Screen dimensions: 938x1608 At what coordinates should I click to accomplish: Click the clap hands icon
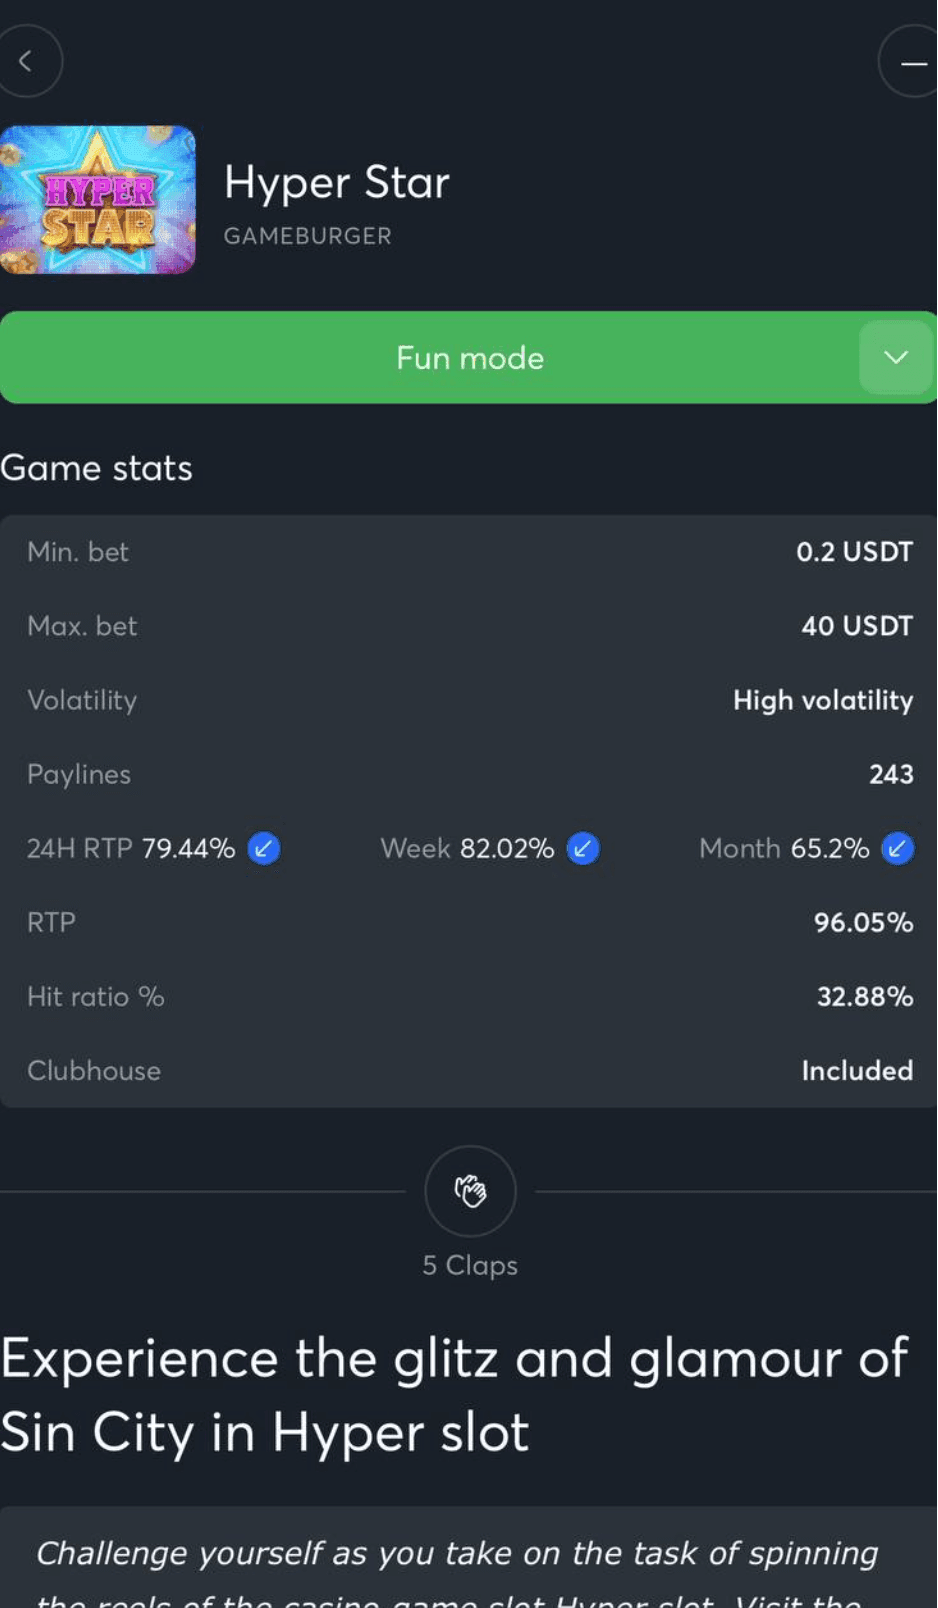(x=469, y=1190)
